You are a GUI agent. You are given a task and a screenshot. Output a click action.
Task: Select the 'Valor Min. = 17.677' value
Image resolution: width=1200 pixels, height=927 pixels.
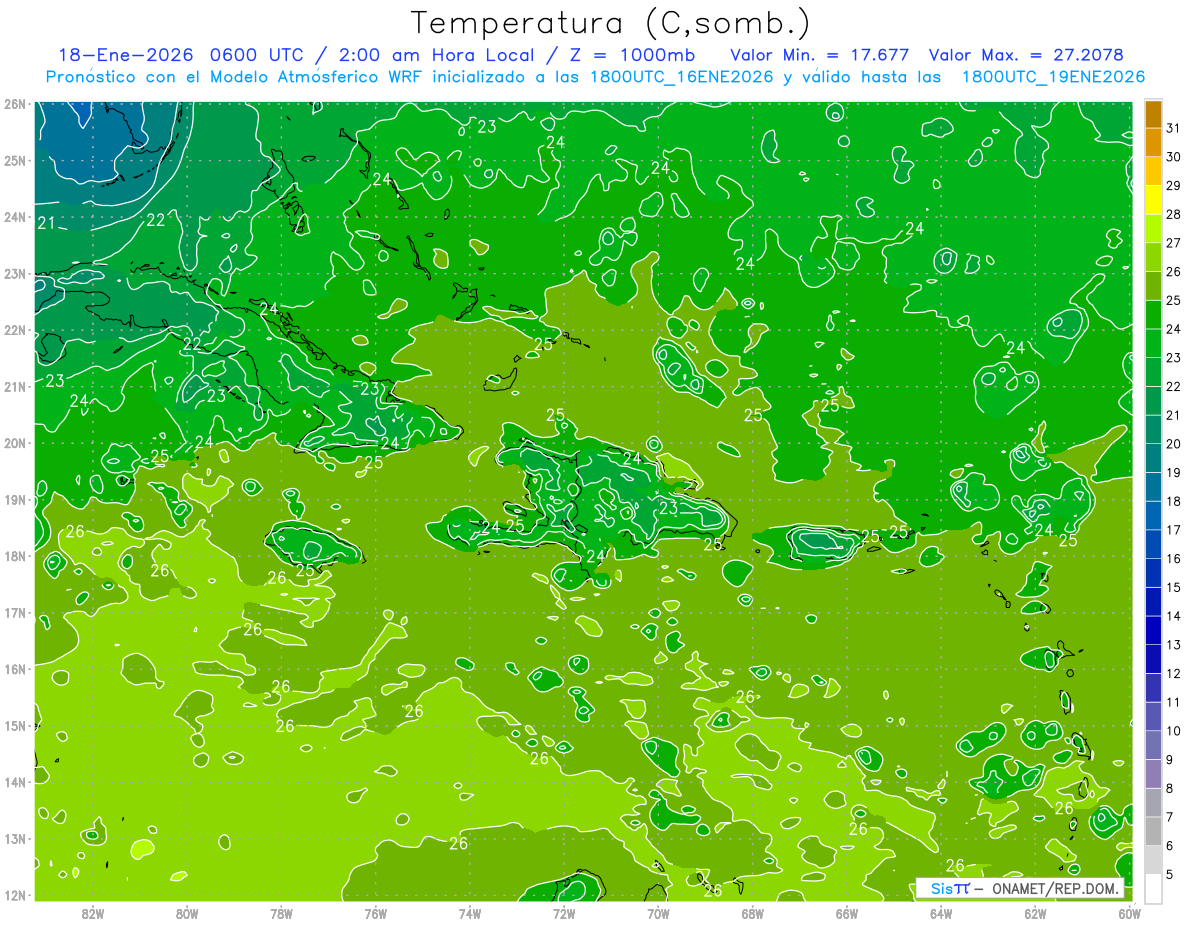[820, 55]
